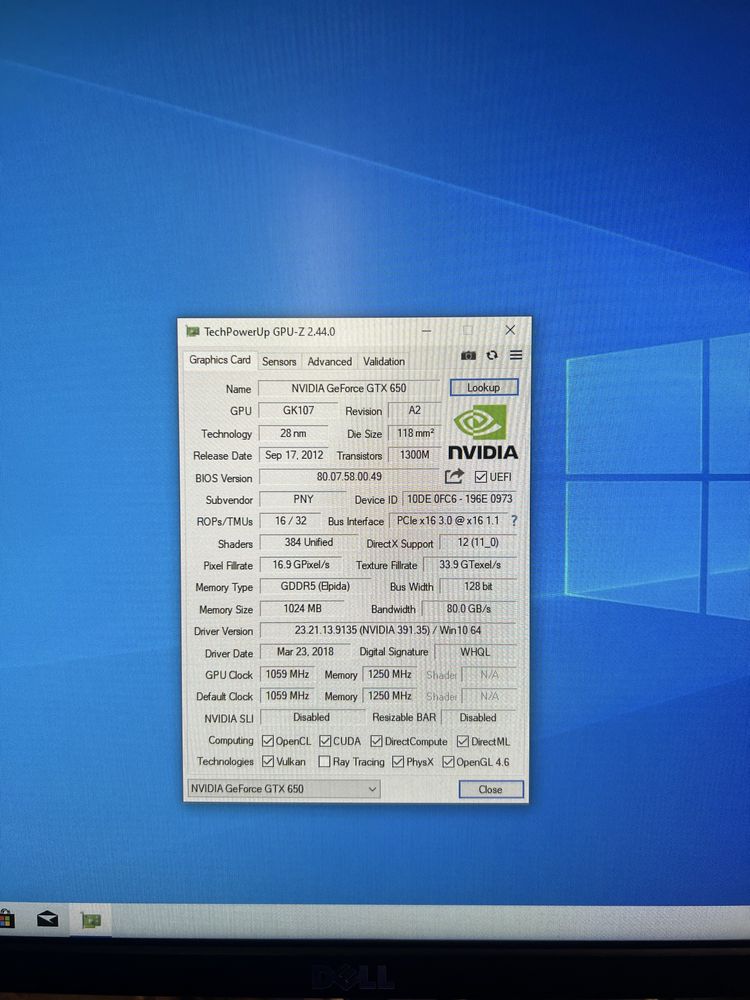
Task: Click the GPU Clock value 1059 MHz
Action: pos(288,674)
